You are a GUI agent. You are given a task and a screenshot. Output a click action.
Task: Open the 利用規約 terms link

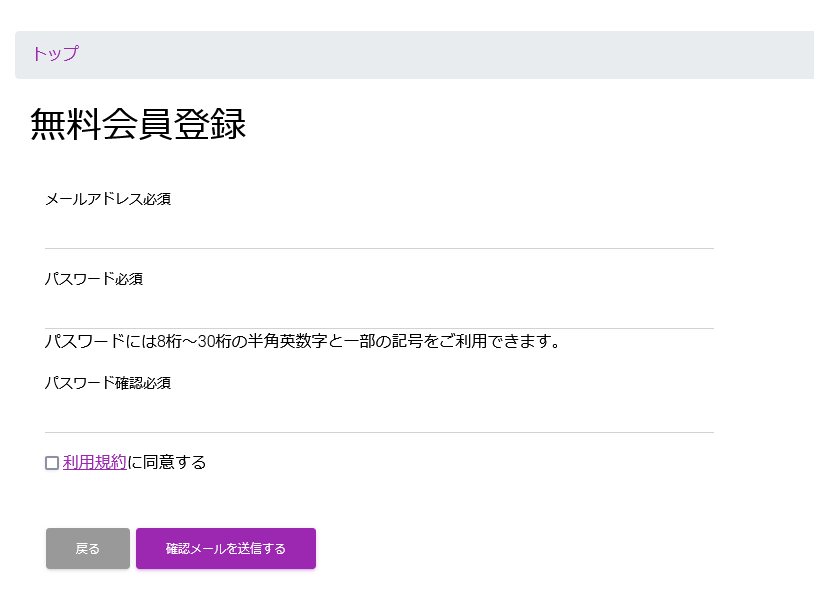95,462
